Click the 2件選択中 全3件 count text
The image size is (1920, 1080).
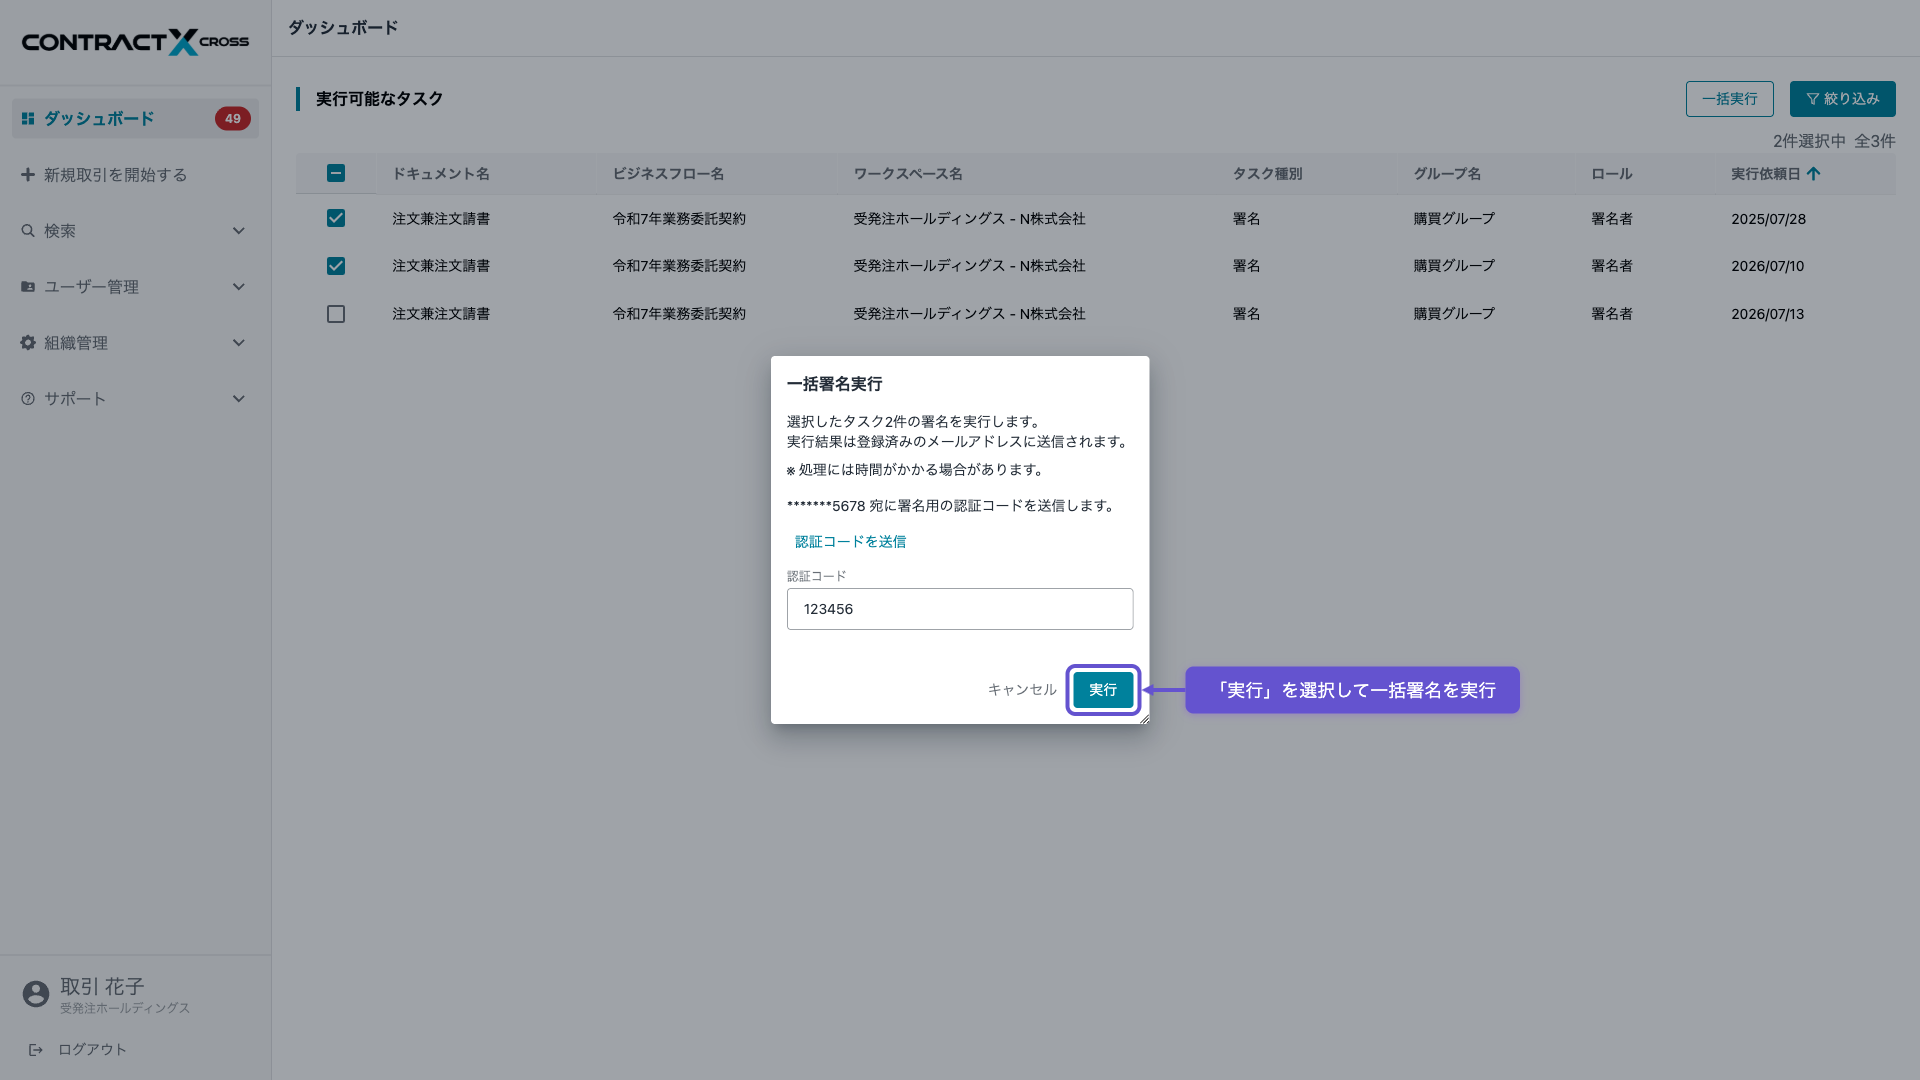point(1834,141)
